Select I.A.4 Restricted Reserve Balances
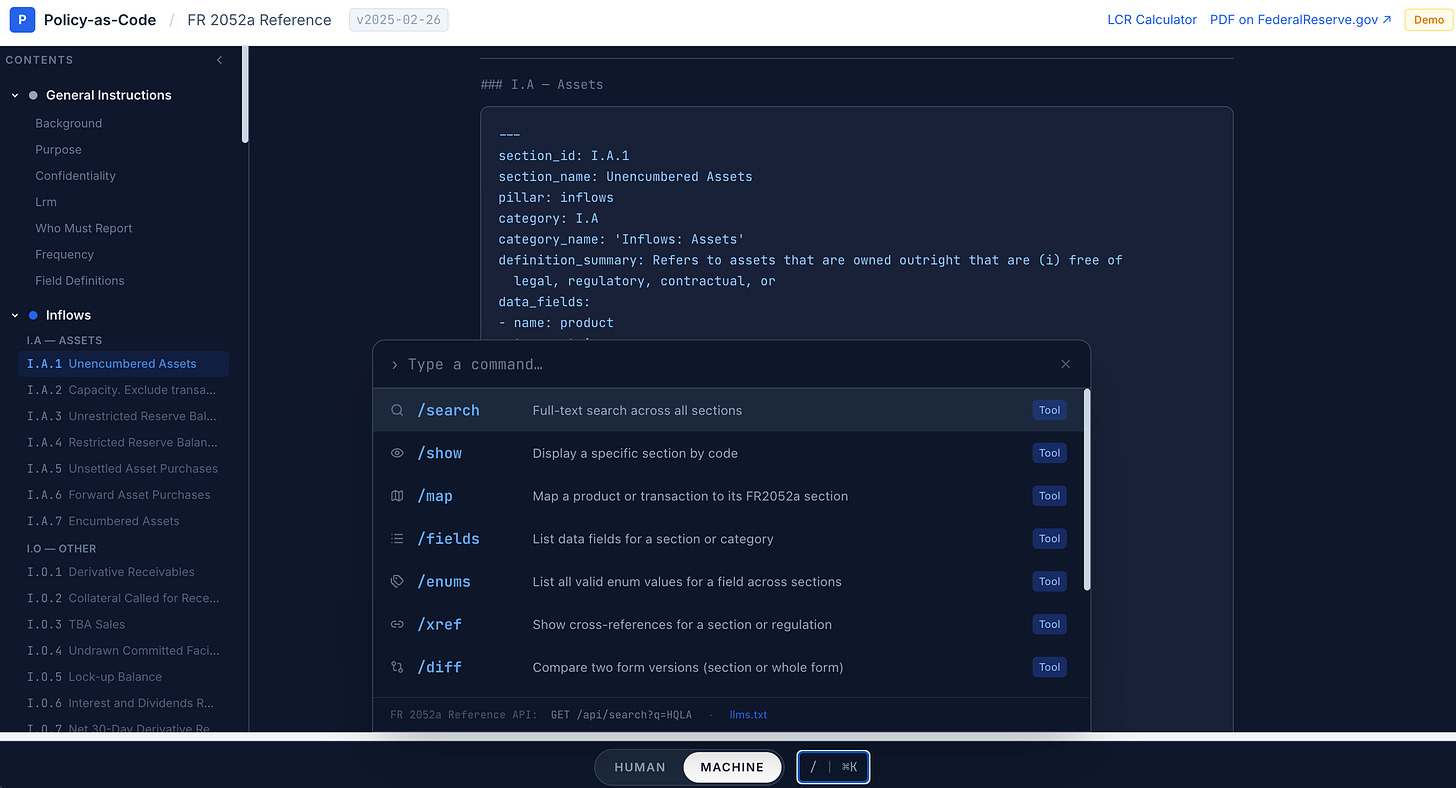Screen dimensions: 1456x788 [124, 442]
